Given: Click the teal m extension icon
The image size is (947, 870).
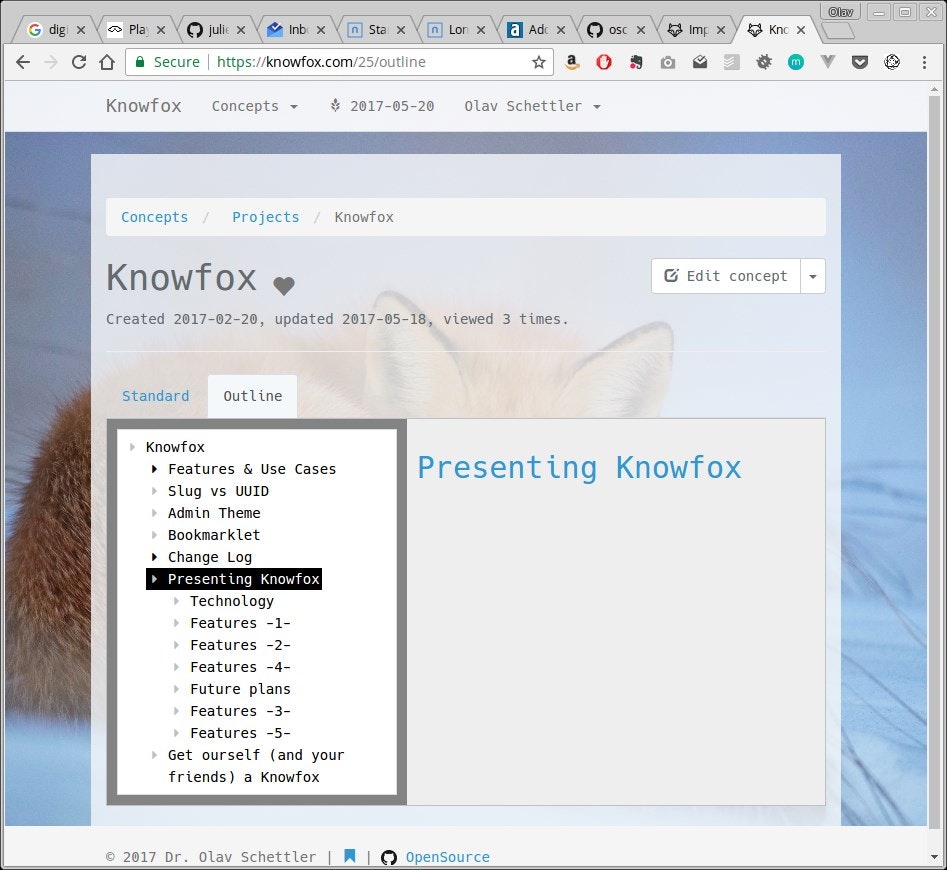Looking at the screenshot, I should point(796,62).
